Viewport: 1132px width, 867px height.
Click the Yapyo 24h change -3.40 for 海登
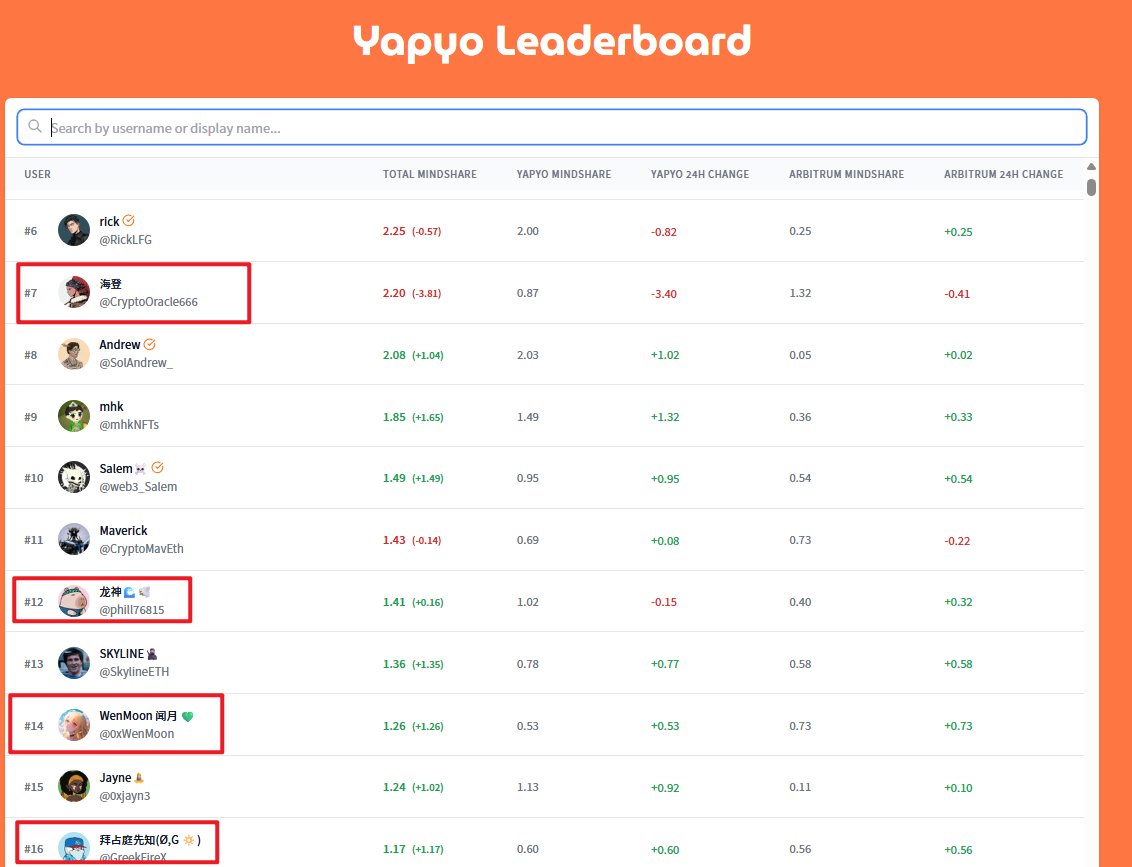coord(663,294)
